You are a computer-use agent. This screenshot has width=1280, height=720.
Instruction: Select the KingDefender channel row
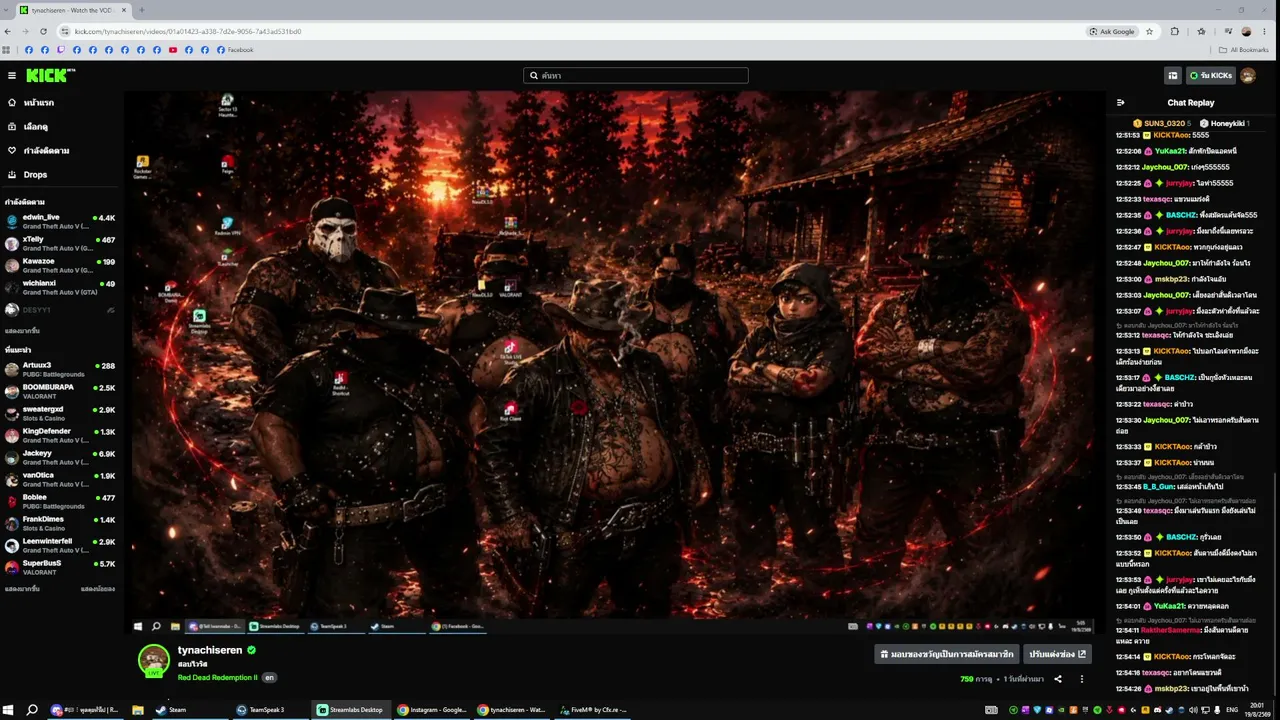pyautogui.click(x=60, y=435)
